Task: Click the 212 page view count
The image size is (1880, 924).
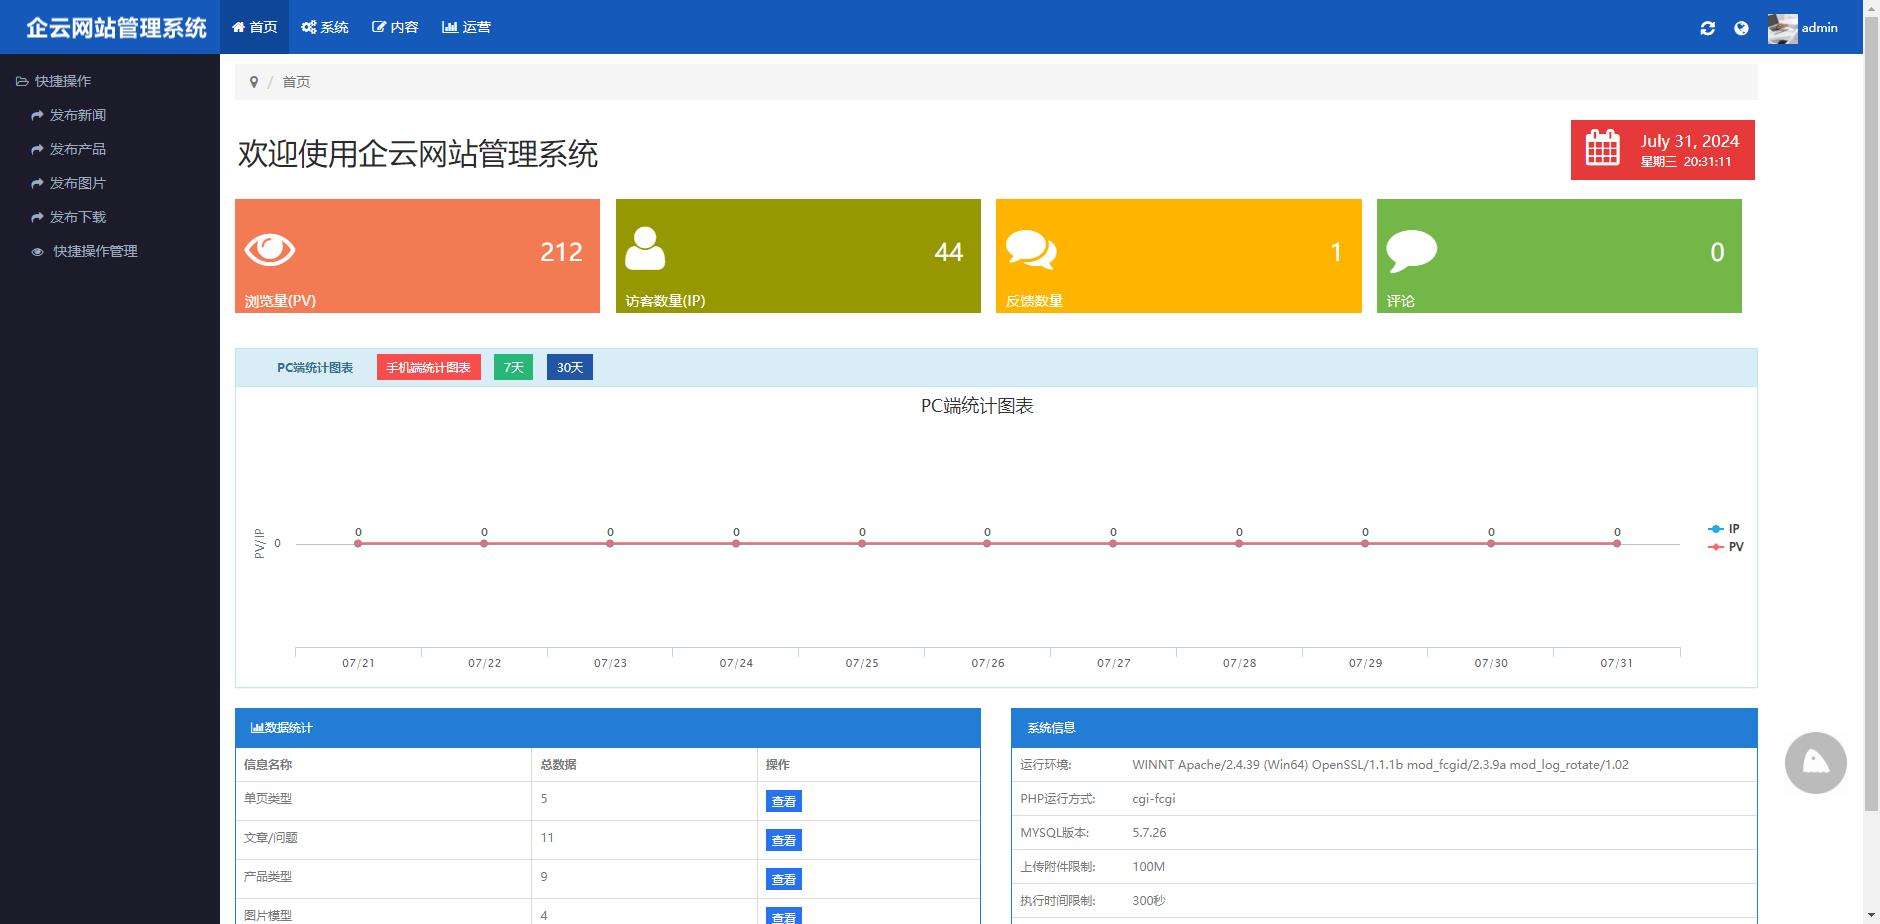Action: [x=561, y=252]
